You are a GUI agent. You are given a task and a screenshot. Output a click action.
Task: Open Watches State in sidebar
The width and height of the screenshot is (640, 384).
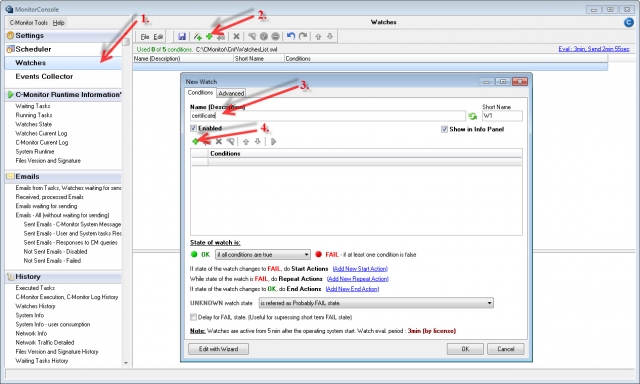pyautogui.click(x=33, y=124)
